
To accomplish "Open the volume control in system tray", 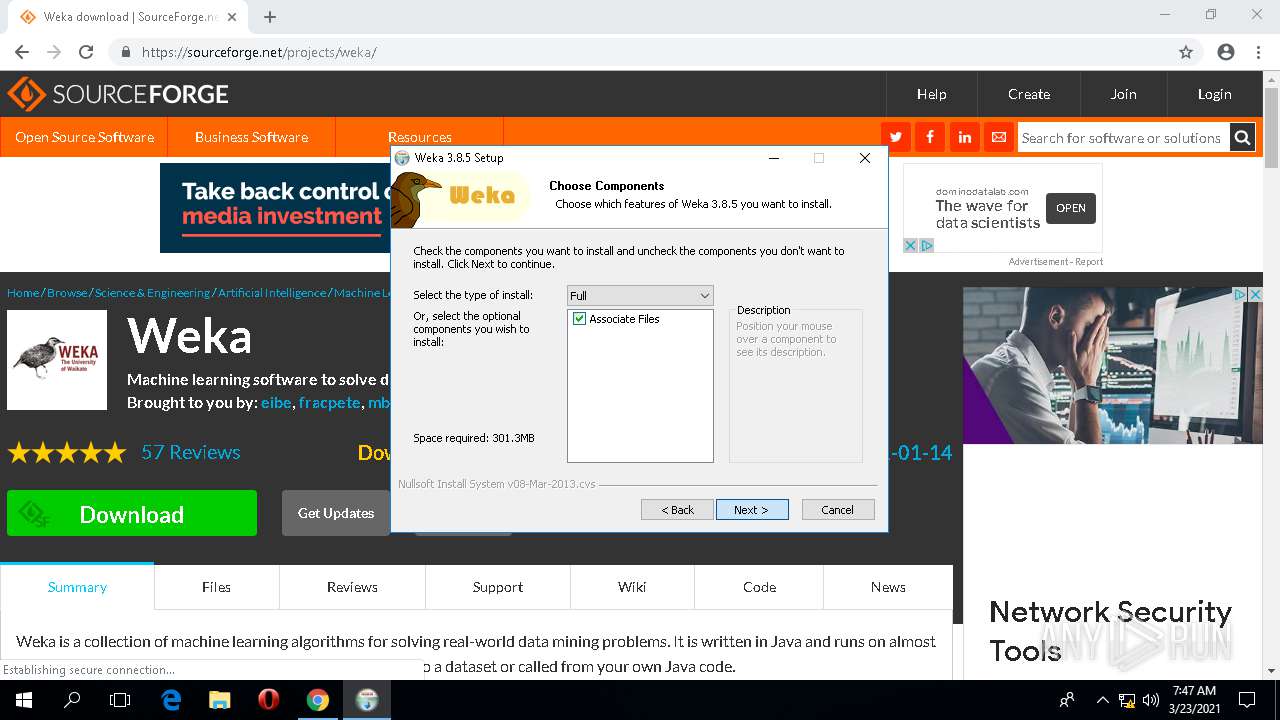I will tap(1150, 700).
